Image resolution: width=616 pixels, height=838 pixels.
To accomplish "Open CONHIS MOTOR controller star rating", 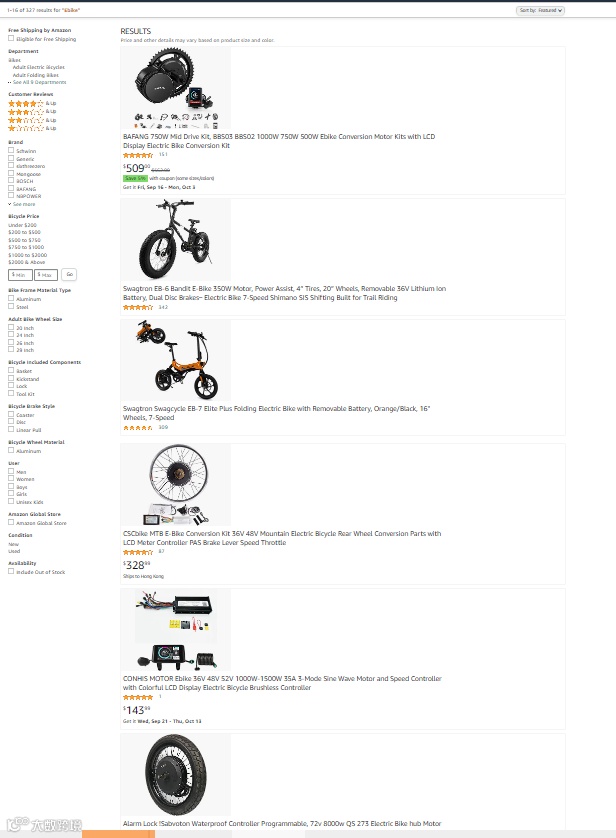I will (138, 697).
